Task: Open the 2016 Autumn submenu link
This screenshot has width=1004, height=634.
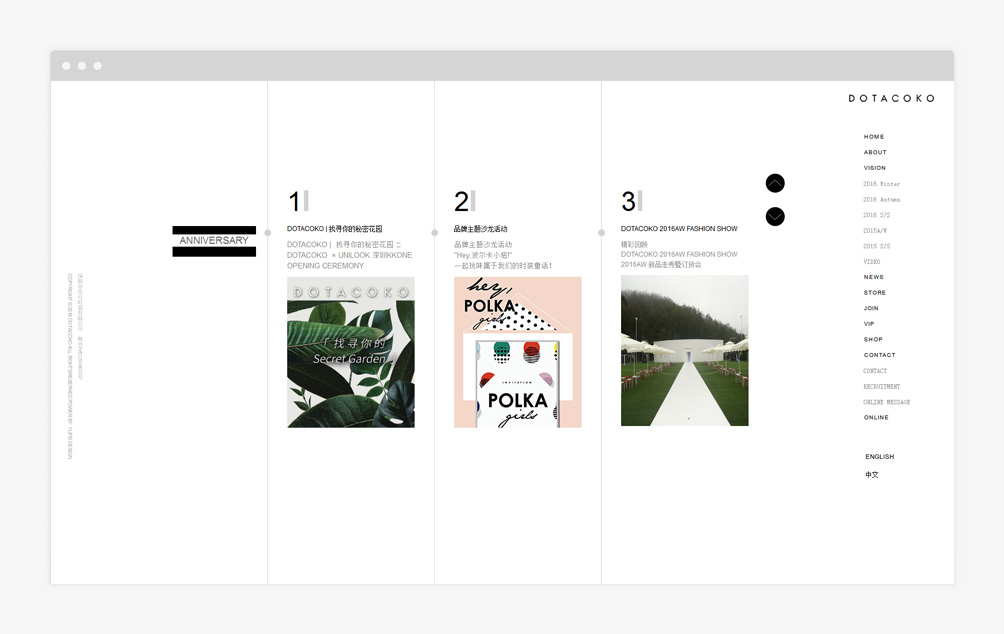Action: [881, 199]
